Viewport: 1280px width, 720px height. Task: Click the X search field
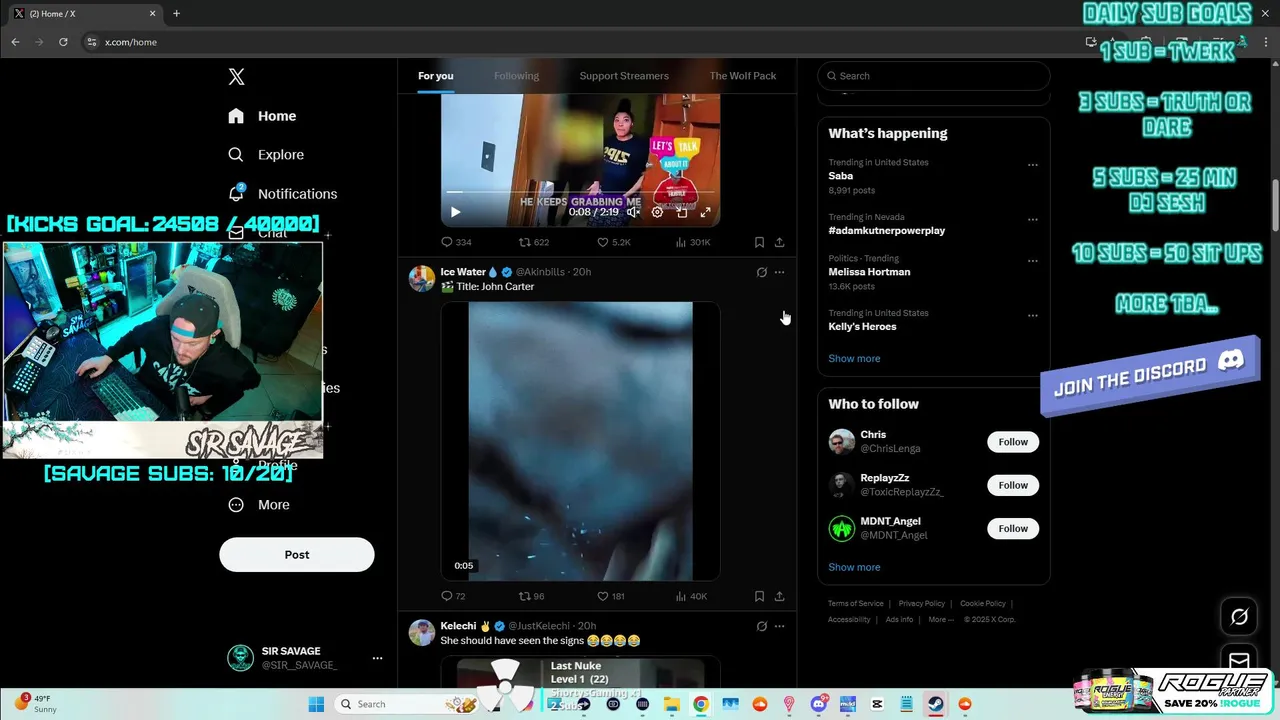(934, 76)
